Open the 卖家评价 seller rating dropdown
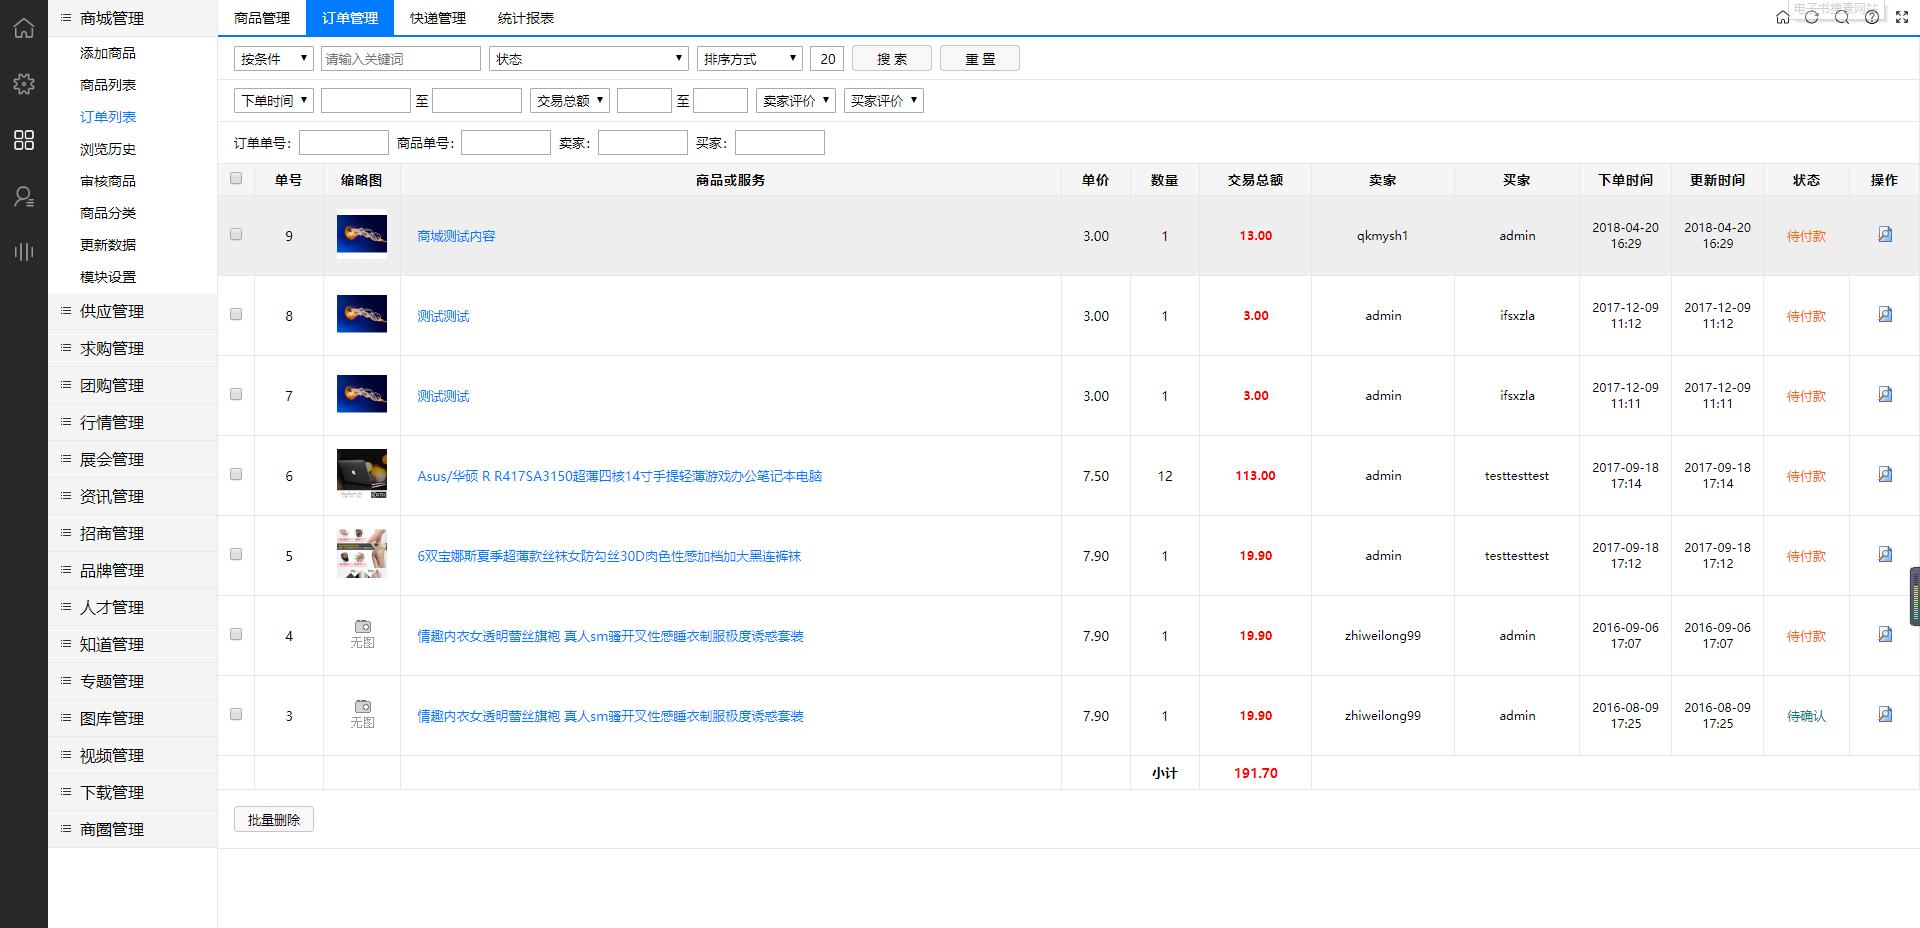 (795, 101)
